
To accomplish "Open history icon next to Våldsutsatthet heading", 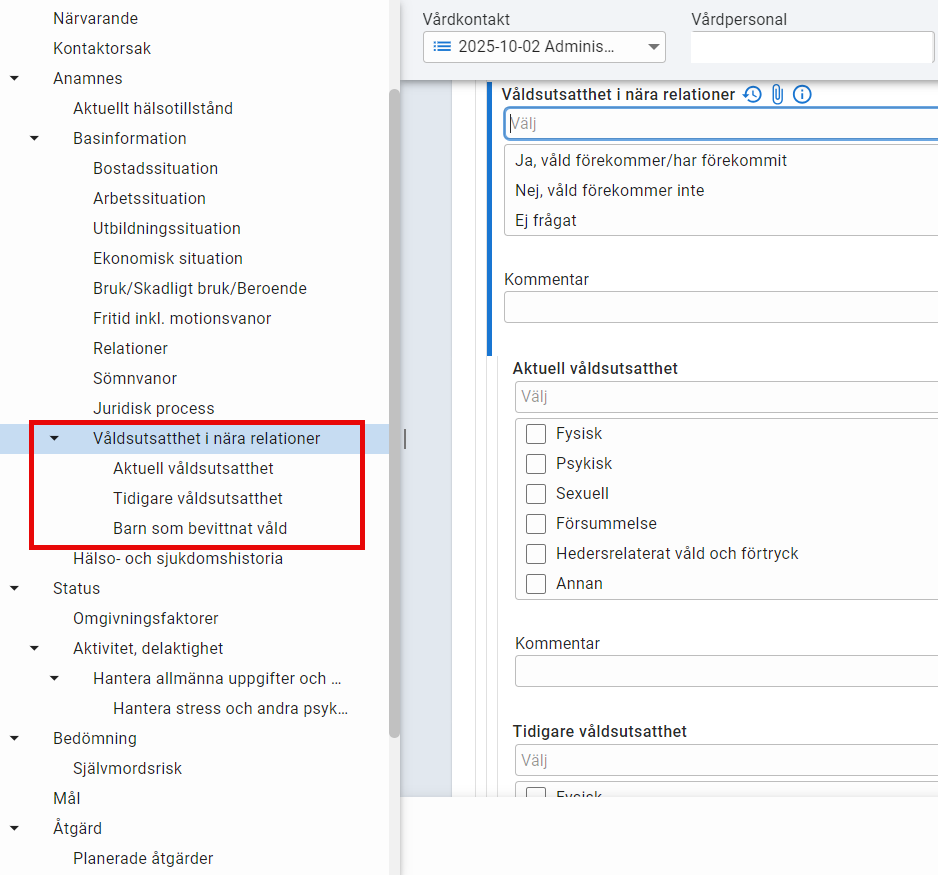I will coord(752,94).
